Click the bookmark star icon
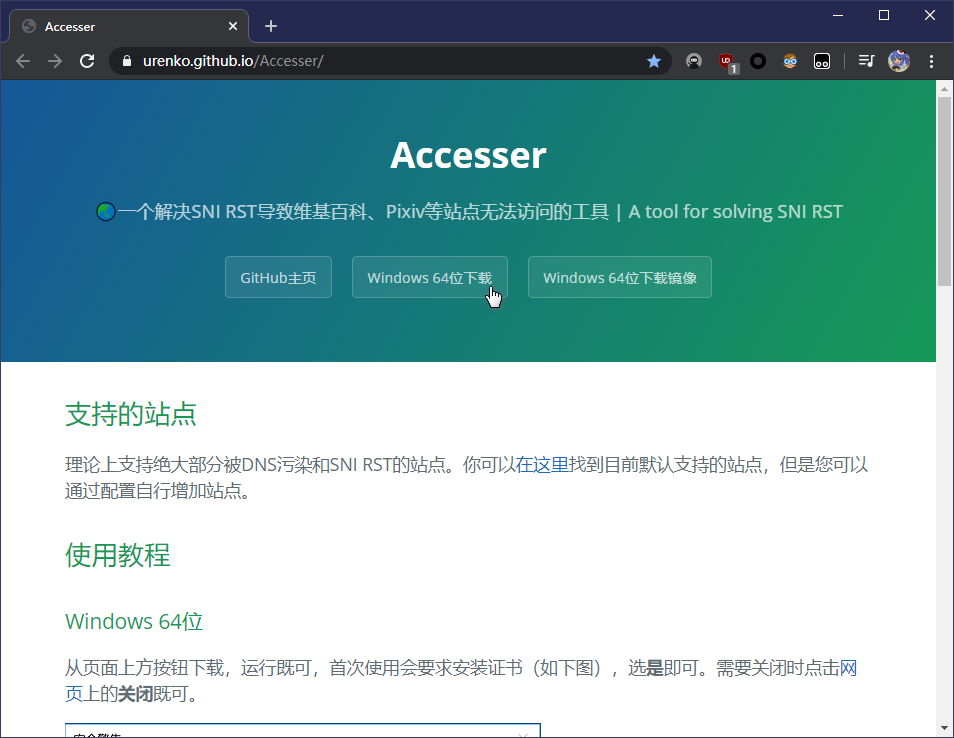Image resolution: width=954 pixels, height=738 pixels. (654, 61)
